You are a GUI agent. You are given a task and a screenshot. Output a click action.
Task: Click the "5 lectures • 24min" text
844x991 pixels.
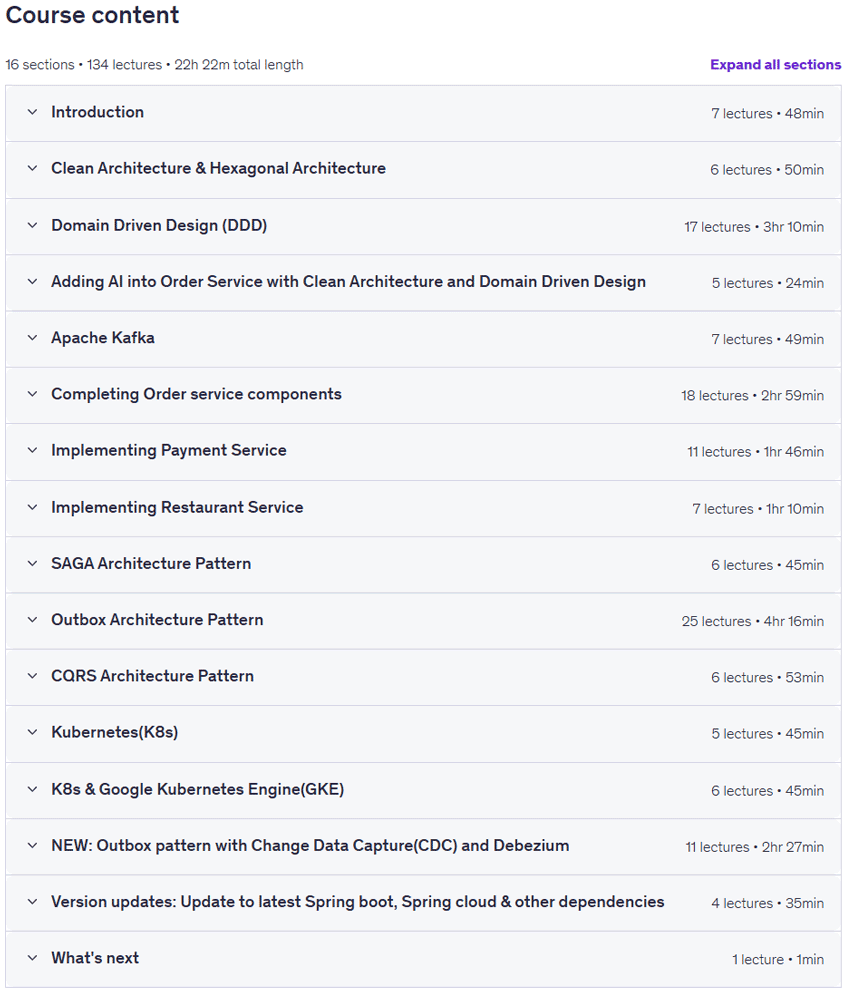(768, 283)
